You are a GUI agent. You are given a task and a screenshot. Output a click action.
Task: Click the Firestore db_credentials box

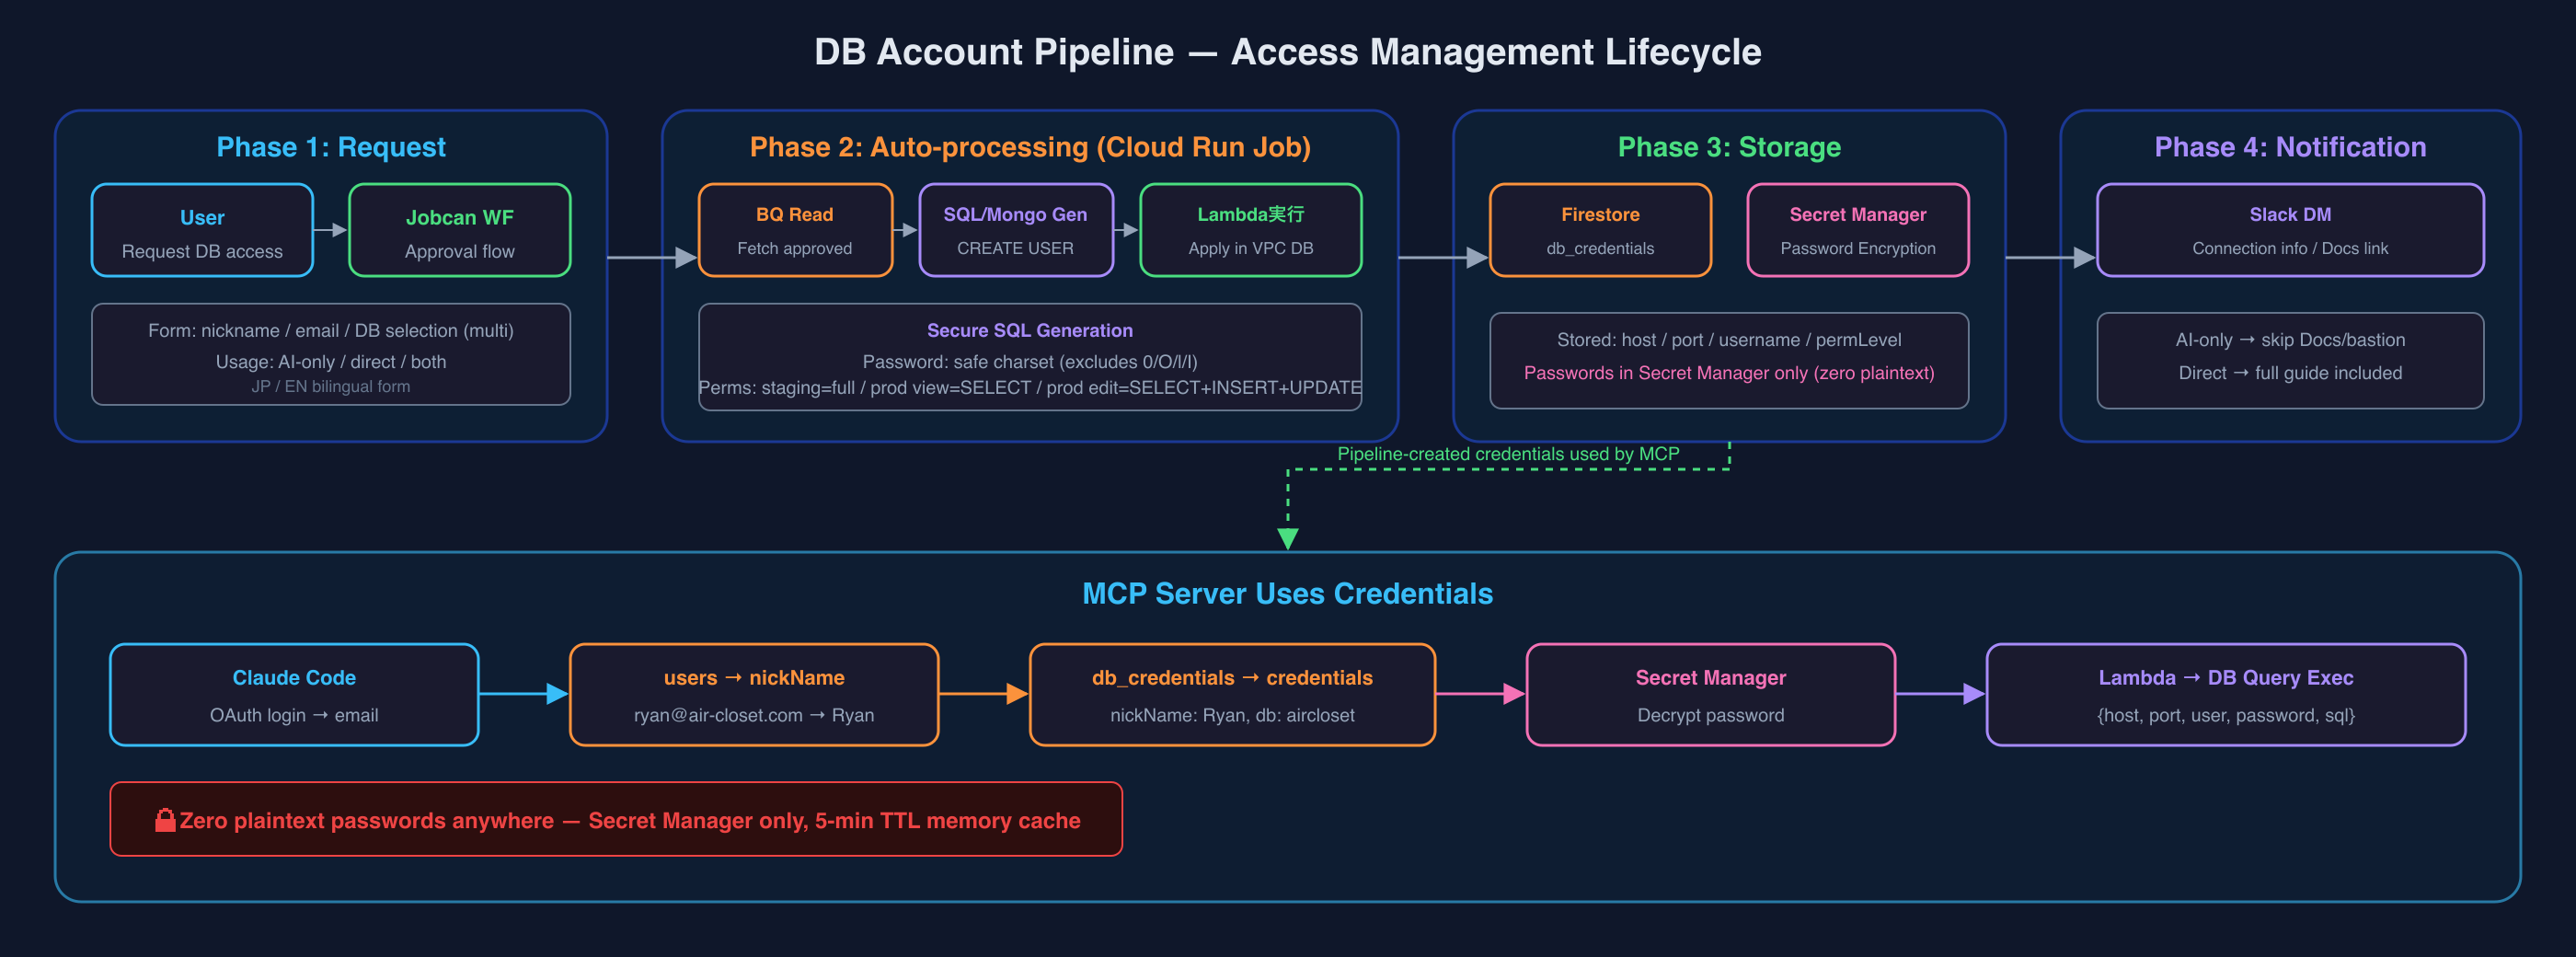pos(1600,230)
